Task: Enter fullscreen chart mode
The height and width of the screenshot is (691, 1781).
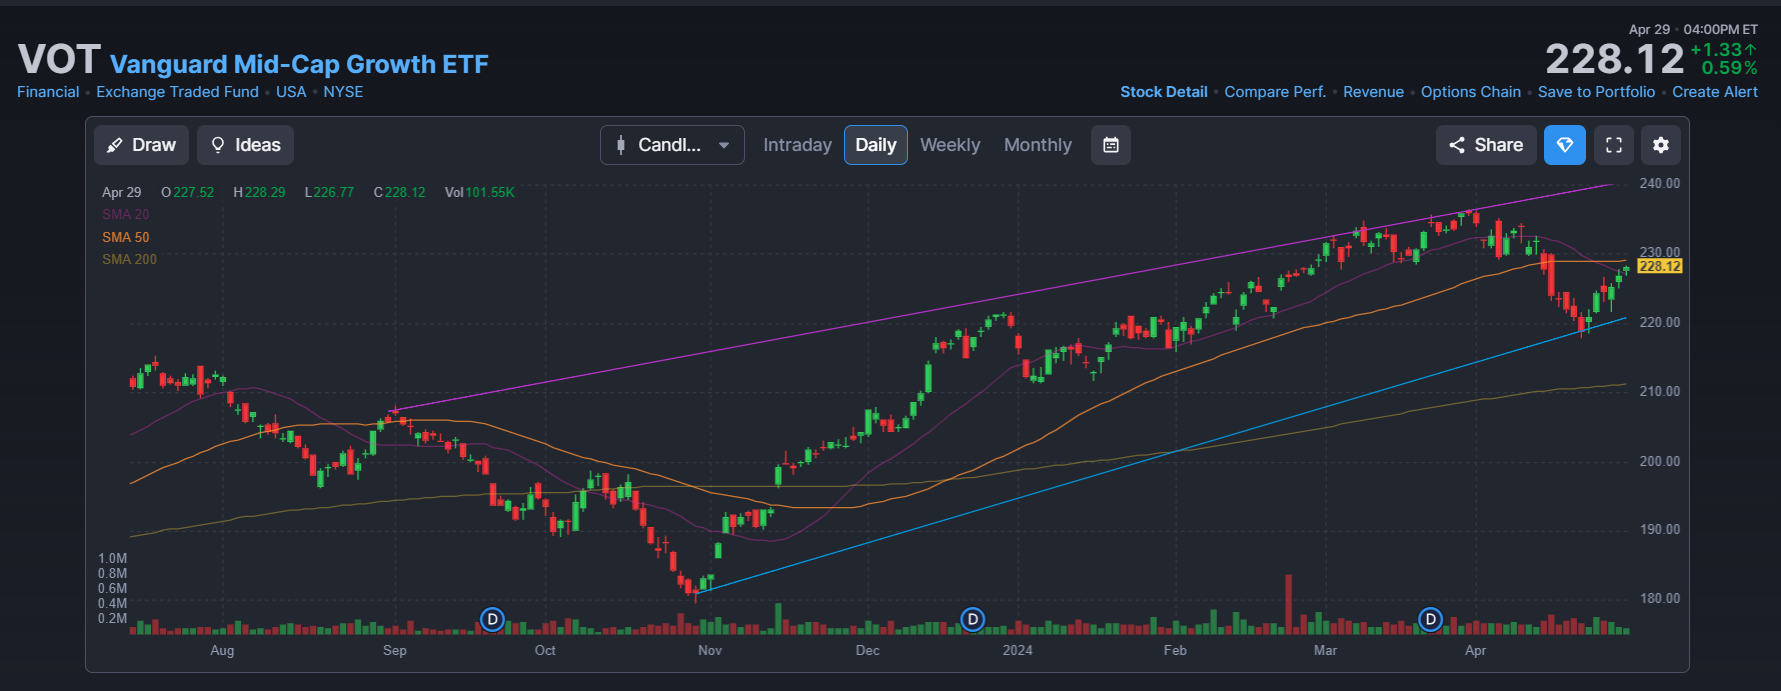Action: pyautogui.click(x=1614, y=145)
